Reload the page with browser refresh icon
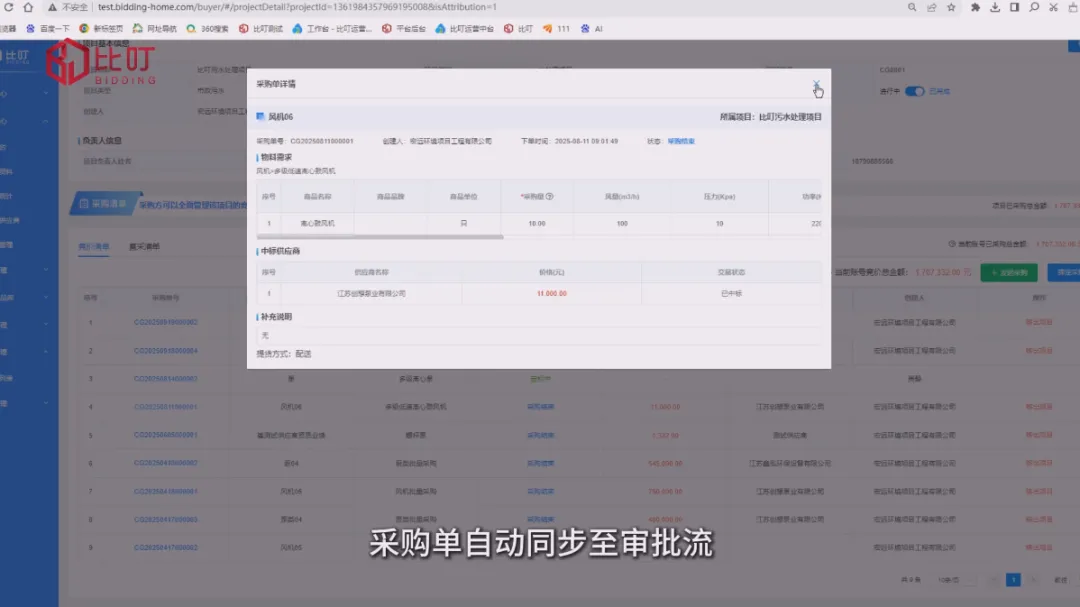Screen dimensions: 1080x607 (9, 7)
